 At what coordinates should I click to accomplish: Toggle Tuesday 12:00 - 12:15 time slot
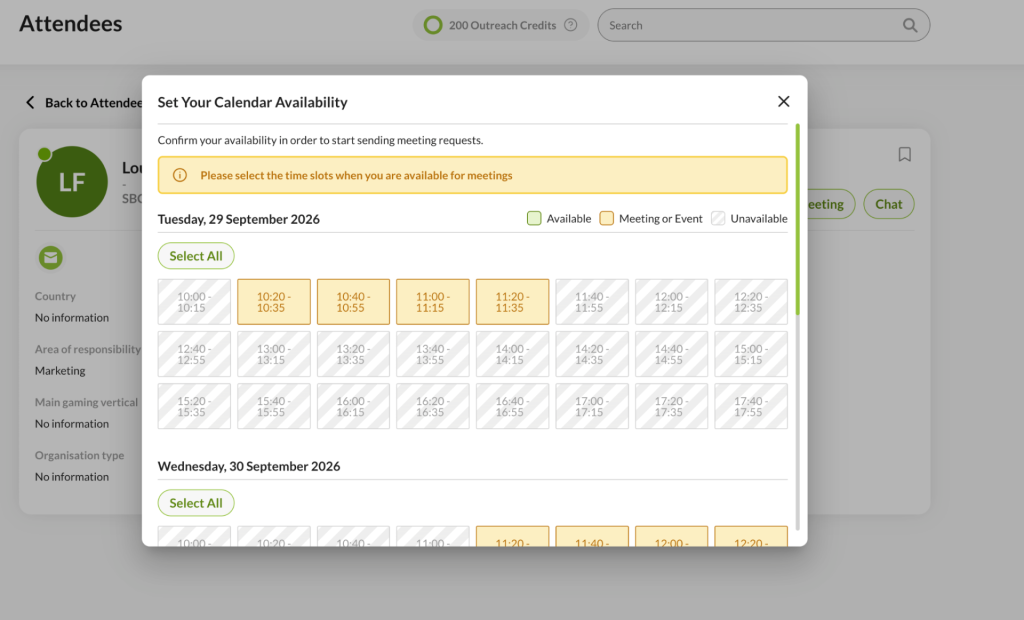(x=671, y=302)
